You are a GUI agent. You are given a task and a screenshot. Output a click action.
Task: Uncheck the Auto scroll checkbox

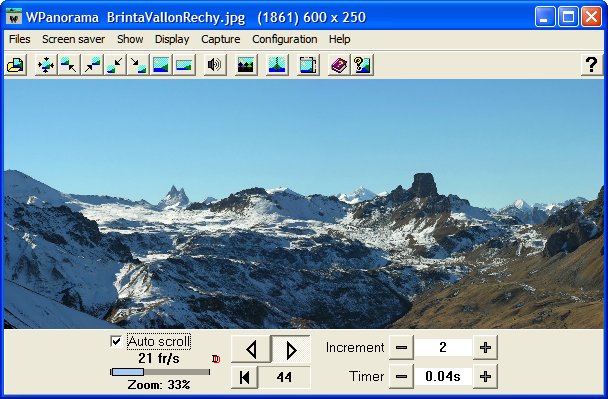point(116,342)
